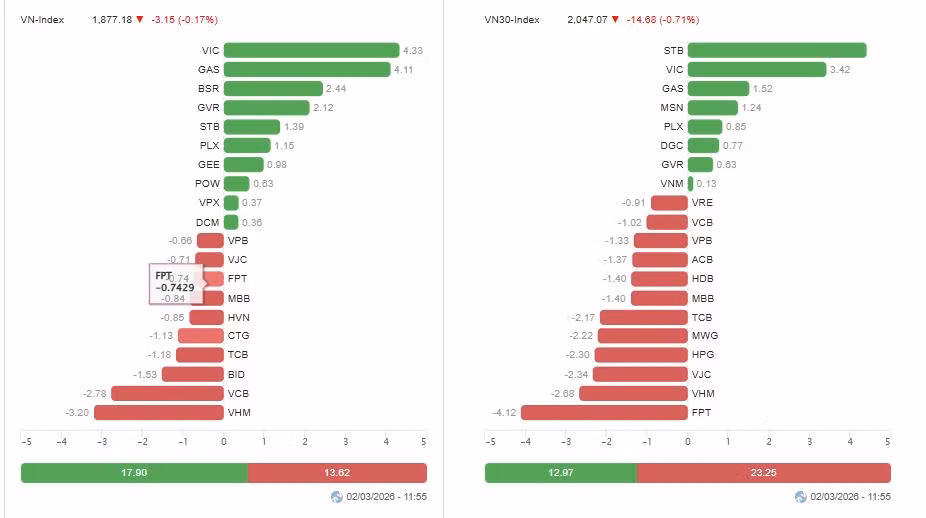The width and height of the screenshot is (926, 518).
Task: Select the GAS bar in VN-Index chart
Action: pyautogui.click(x=307, y=69)
